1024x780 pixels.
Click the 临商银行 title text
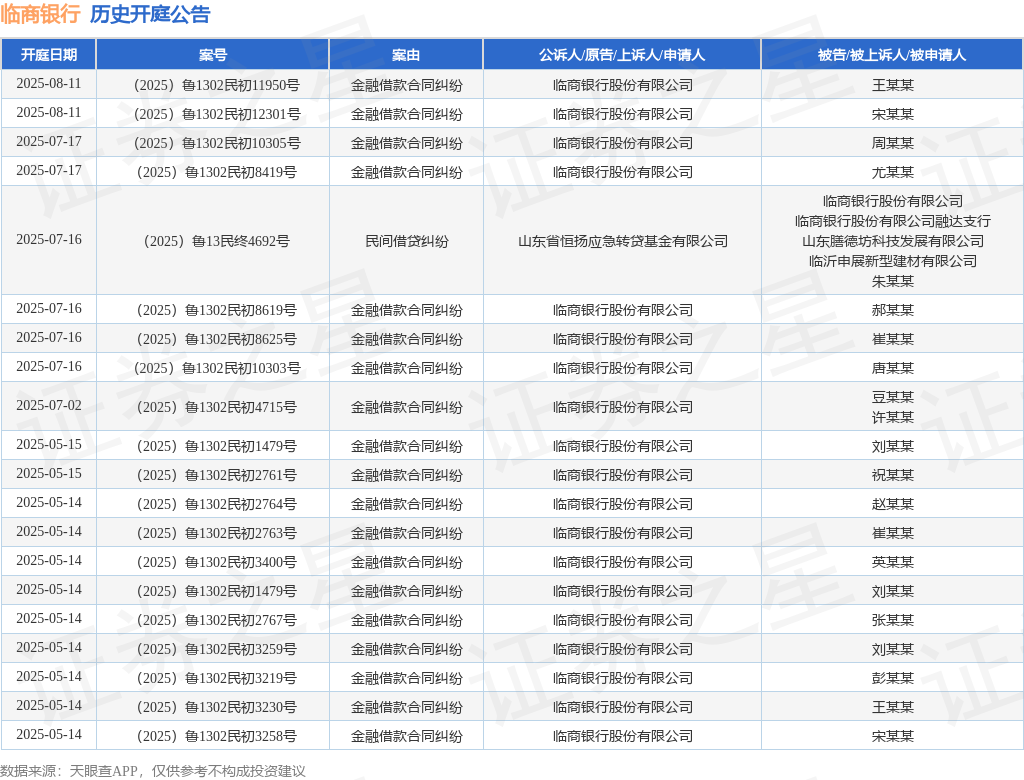click(40, 14)
